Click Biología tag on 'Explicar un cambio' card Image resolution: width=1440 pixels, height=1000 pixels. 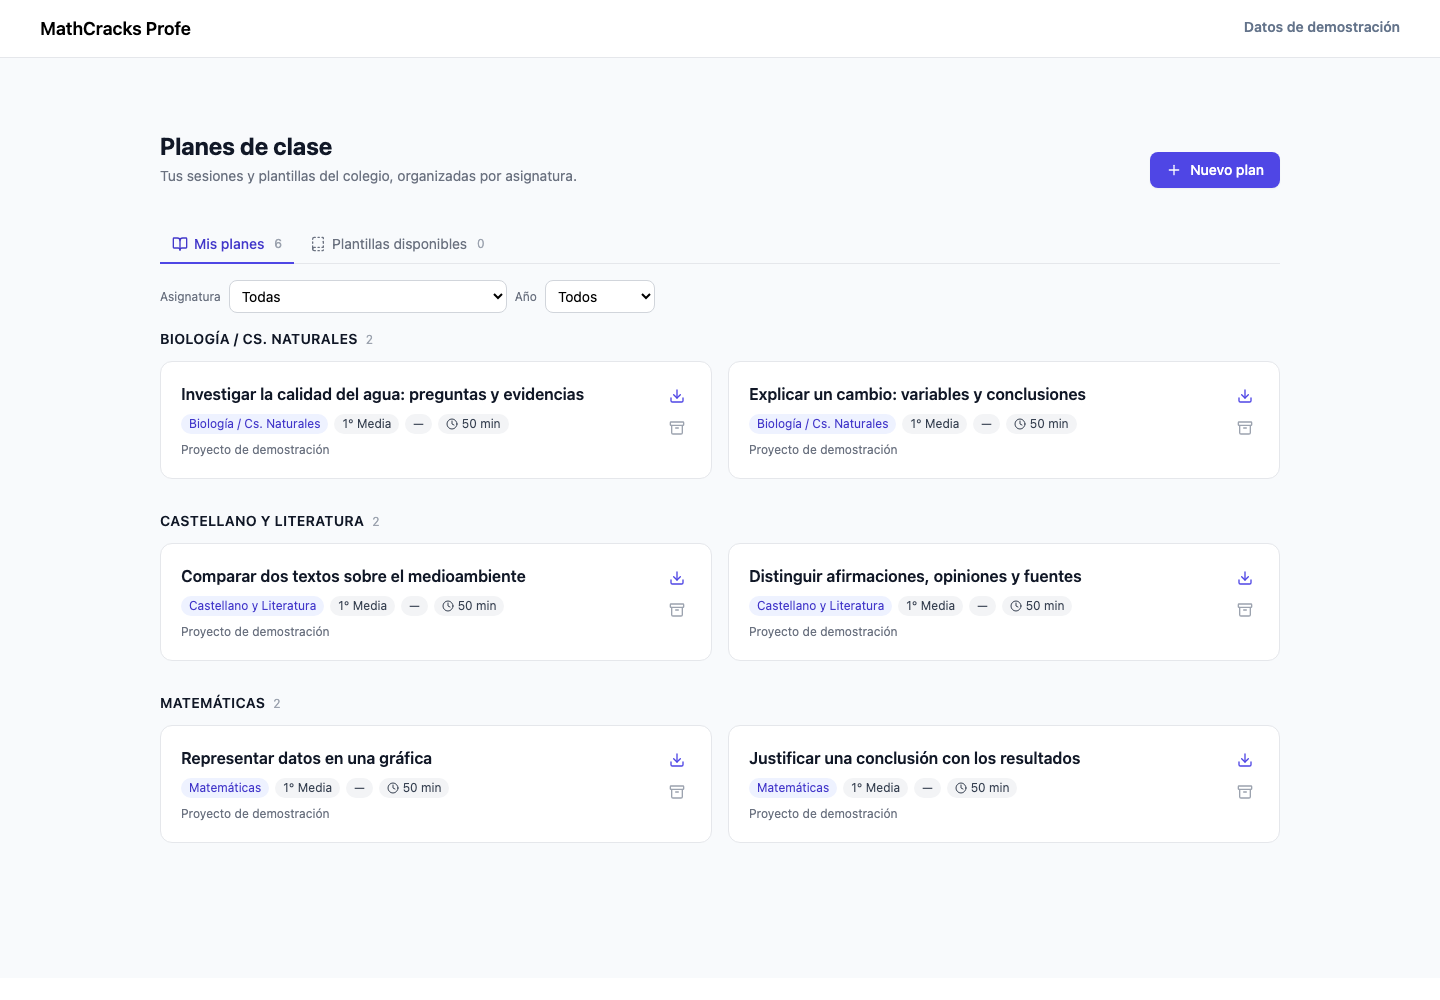pyautogui.click(x=823, y=424)
